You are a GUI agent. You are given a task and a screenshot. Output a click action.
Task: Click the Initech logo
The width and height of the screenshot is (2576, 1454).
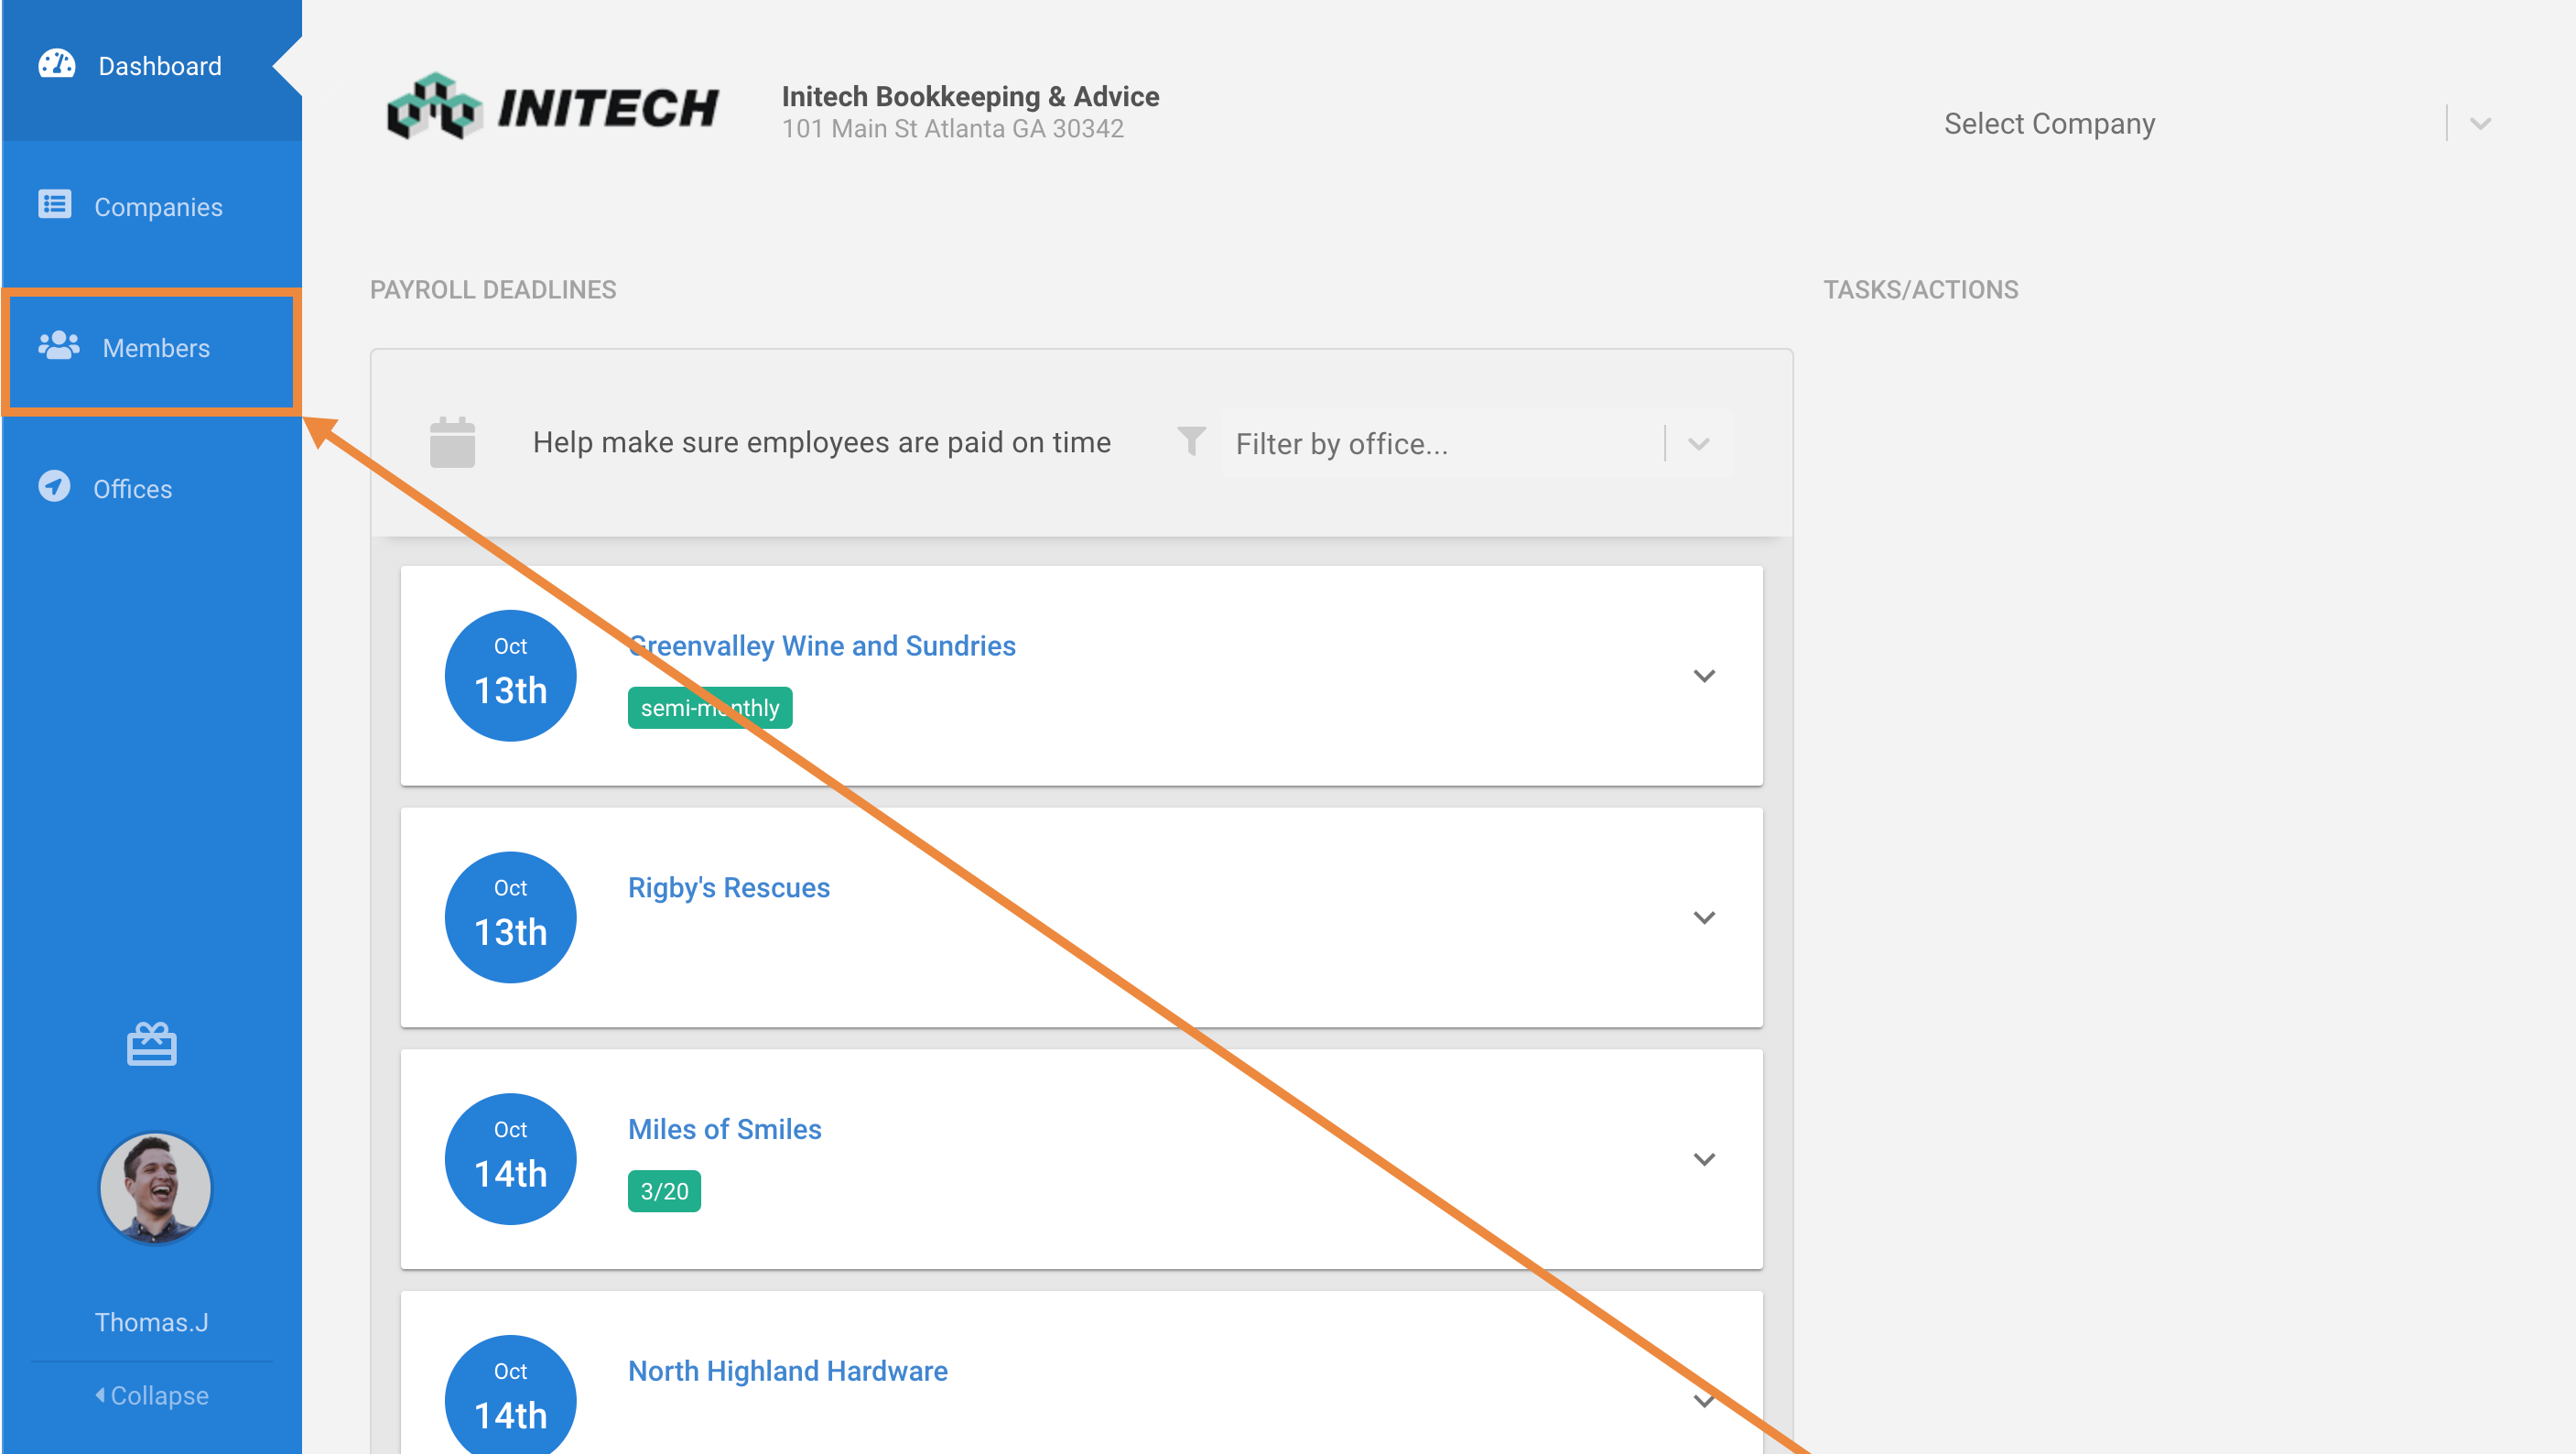click(x=553, y=107)
